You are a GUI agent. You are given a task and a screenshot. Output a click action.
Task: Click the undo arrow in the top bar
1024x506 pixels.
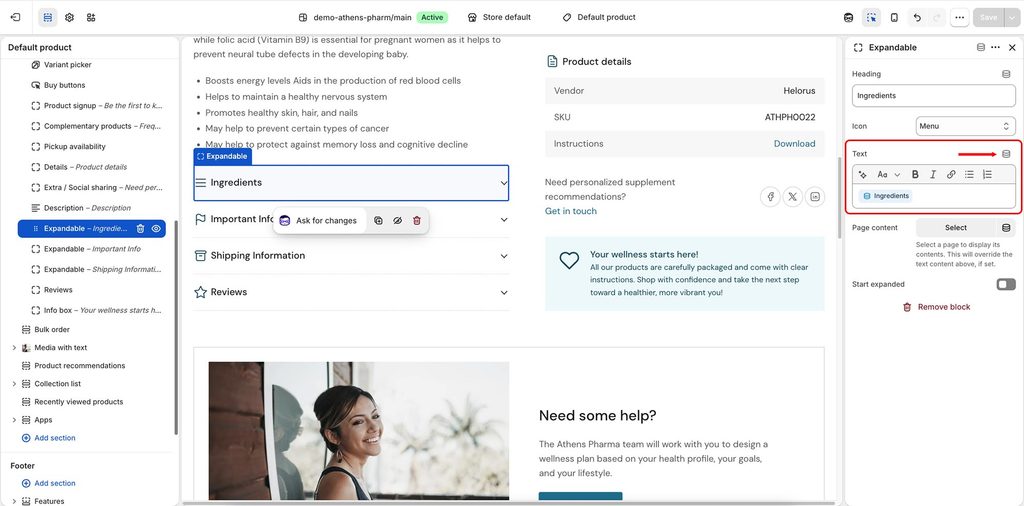[x=917, y=18]
